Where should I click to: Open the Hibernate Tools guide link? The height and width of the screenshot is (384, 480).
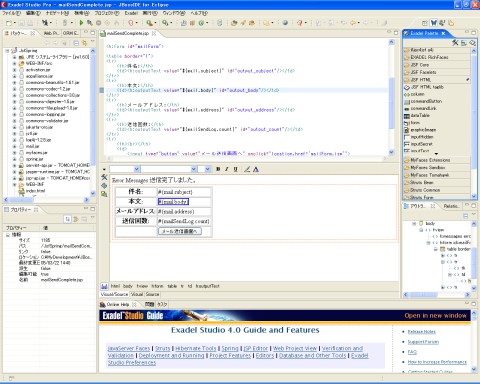196,348
